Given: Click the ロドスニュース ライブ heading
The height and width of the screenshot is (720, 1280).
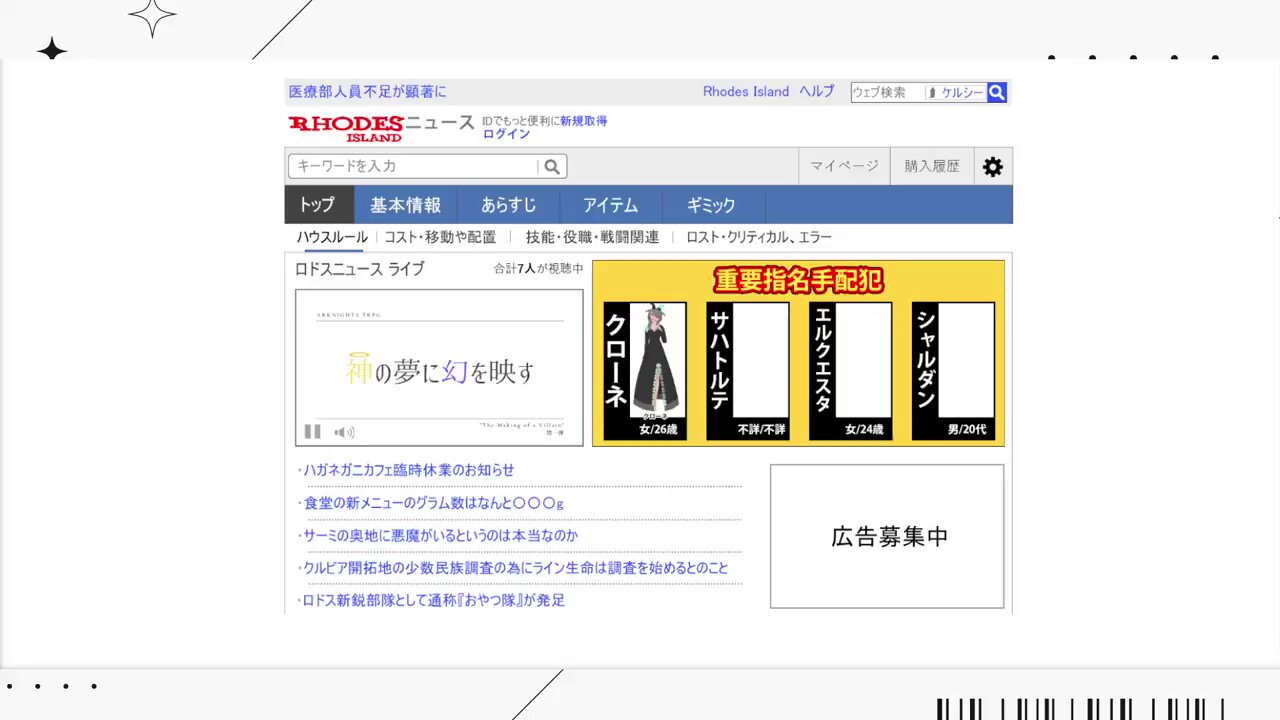Looking at the screenshot, I should click(359, 269).
